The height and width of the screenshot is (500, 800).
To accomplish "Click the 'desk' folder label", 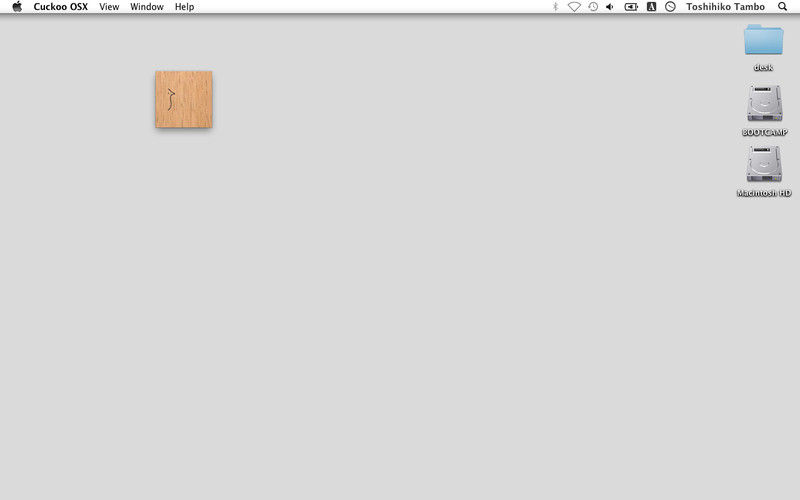I will coord(764,68).
